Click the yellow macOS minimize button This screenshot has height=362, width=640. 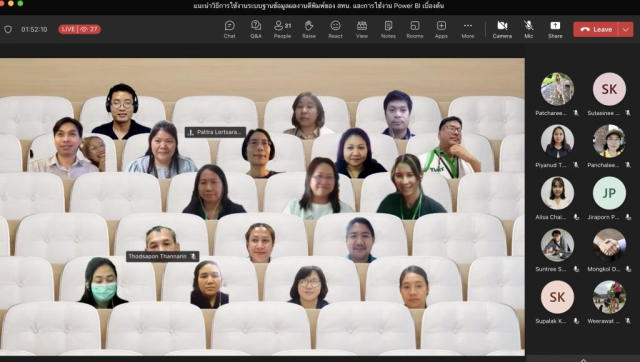(x=11, y=3)
